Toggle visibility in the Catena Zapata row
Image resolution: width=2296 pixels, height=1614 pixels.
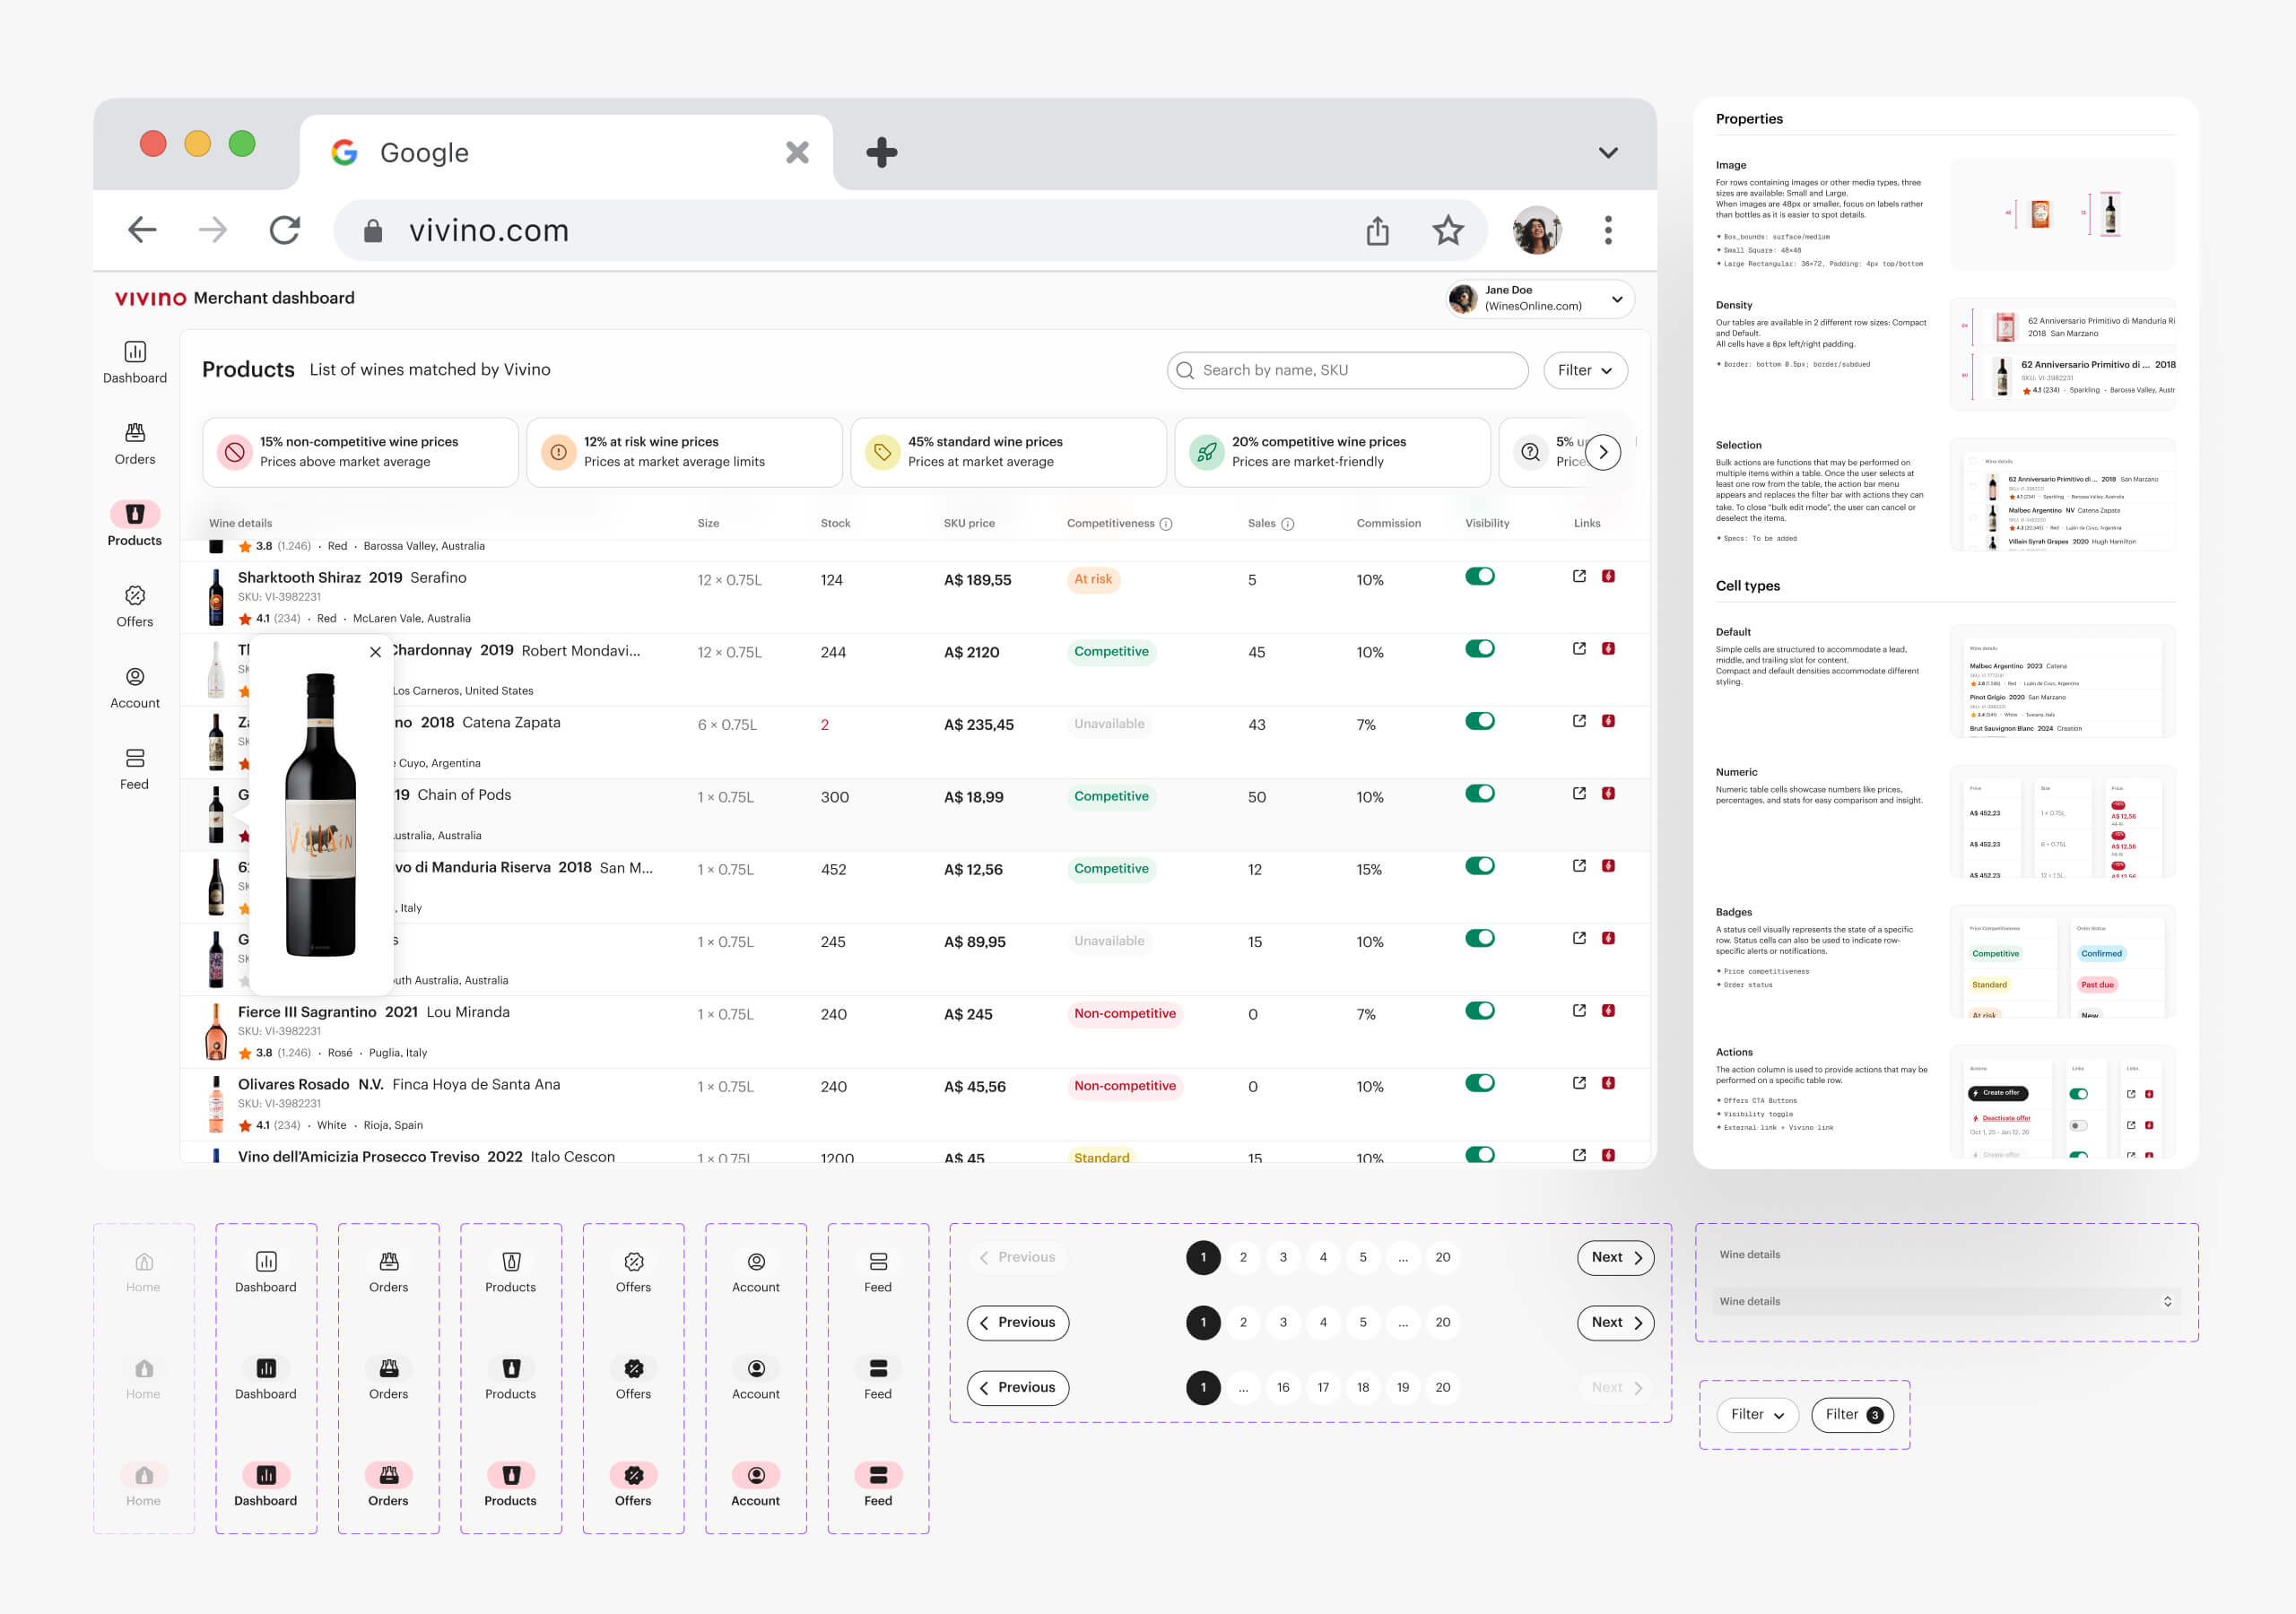[1480, 721]
